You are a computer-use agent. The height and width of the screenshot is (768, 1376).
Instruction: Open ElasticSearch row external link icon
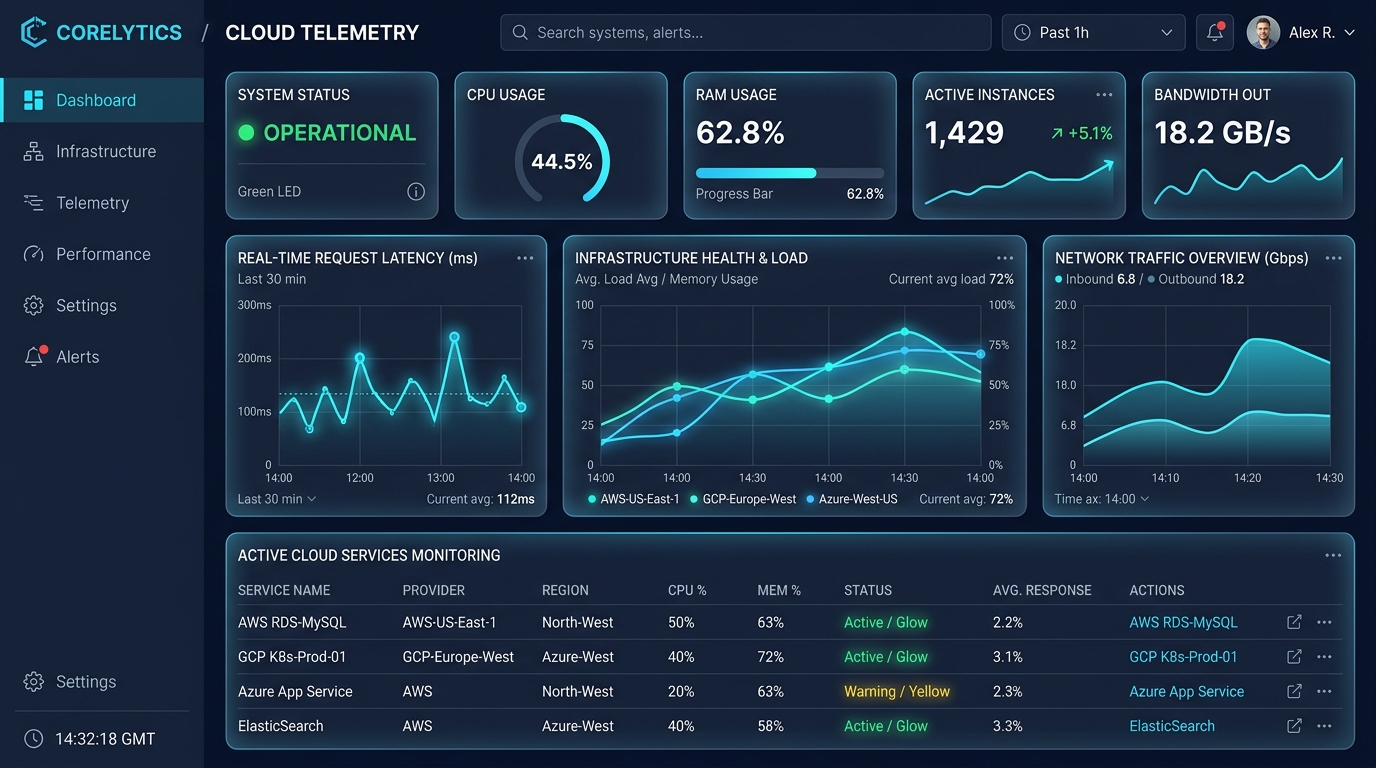[1294, 726]
